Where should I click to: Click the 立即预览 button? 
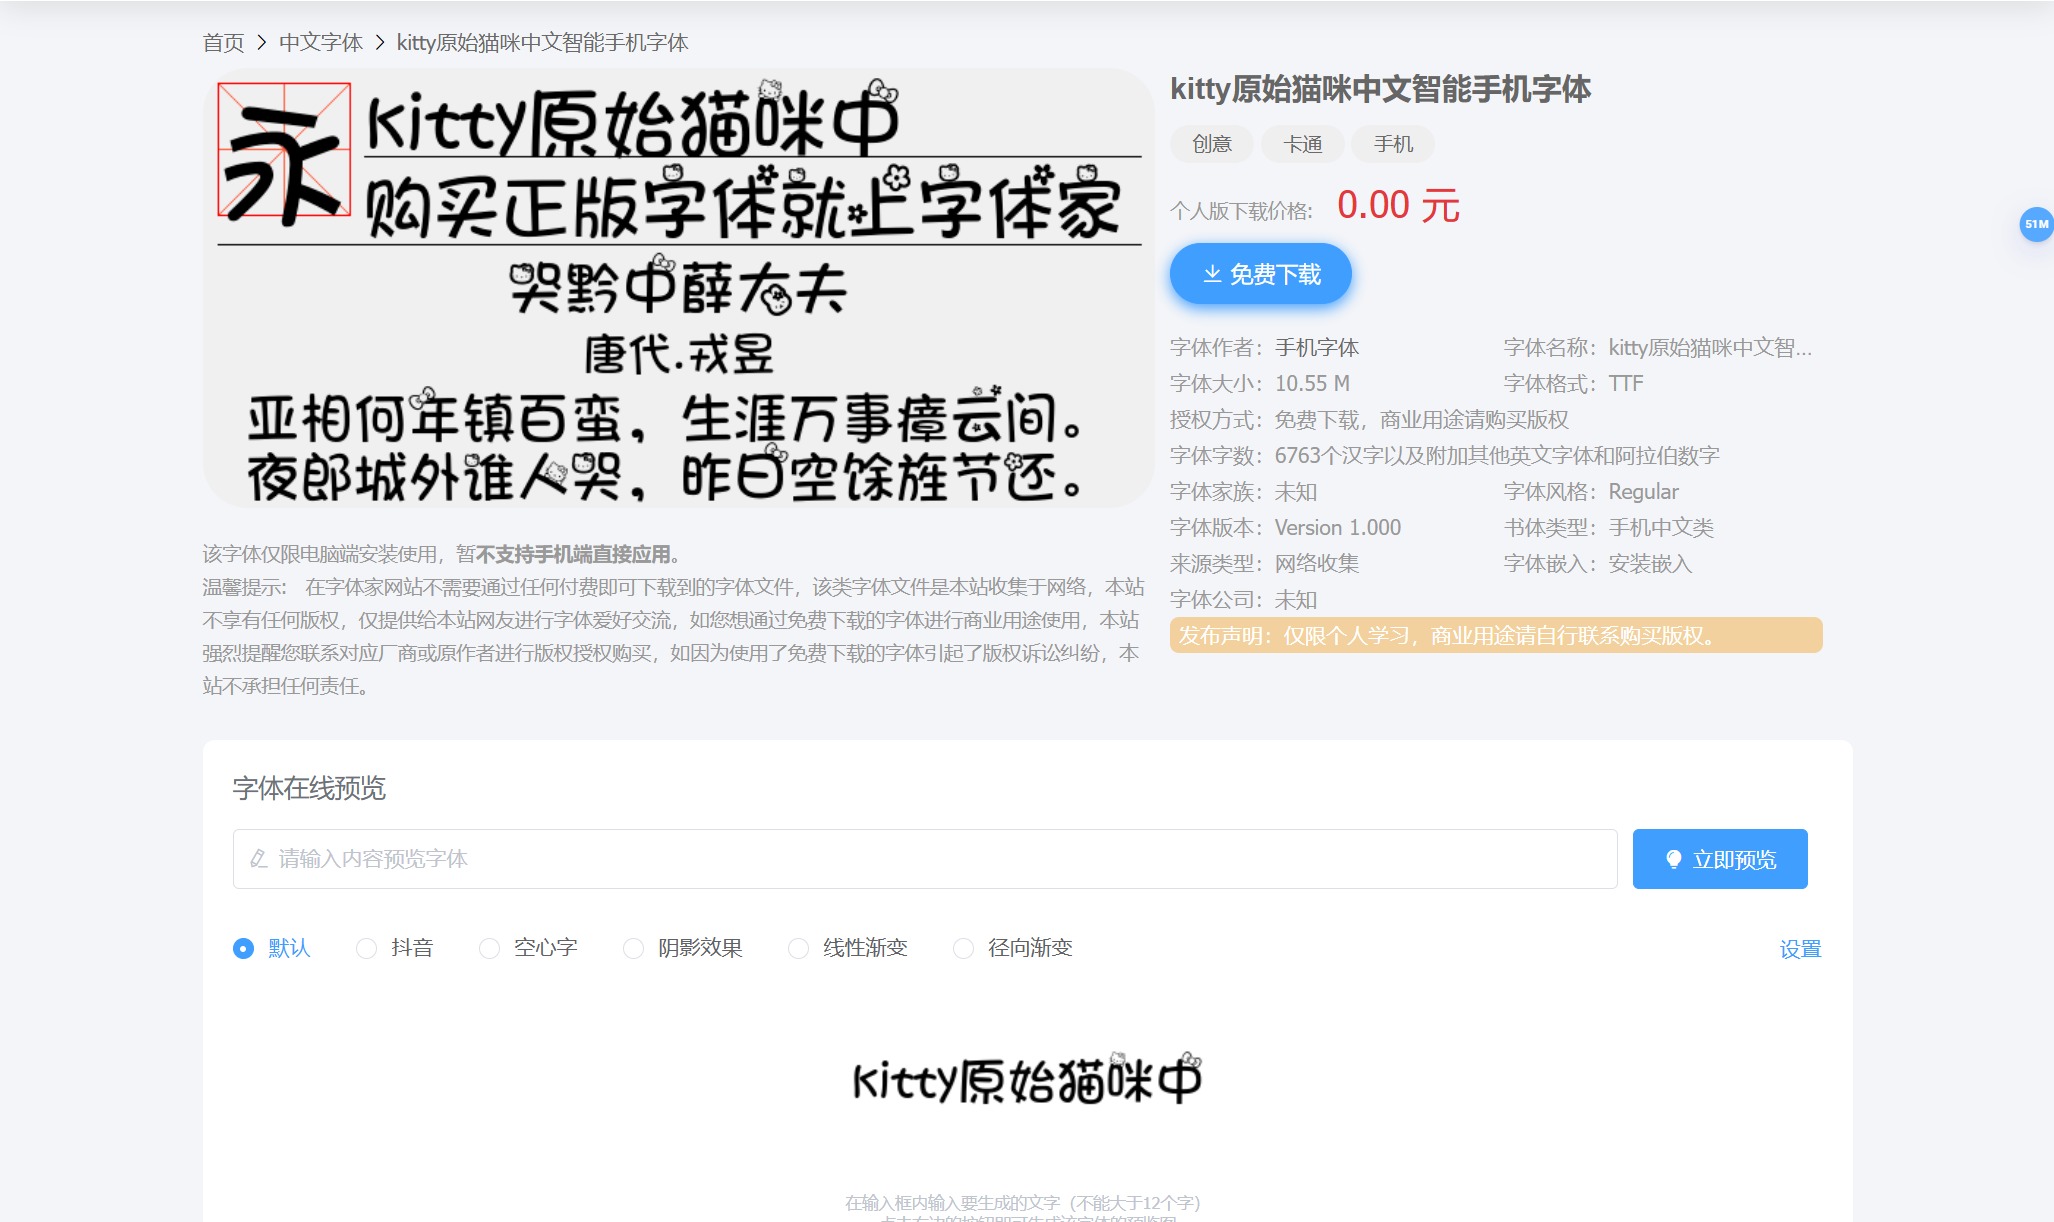[x=1720, y=859]
